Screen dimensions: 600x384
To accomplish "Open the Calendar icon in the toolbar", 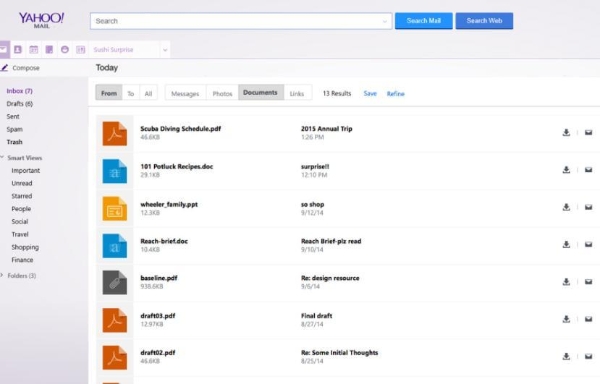I will [x=34, y=49].
